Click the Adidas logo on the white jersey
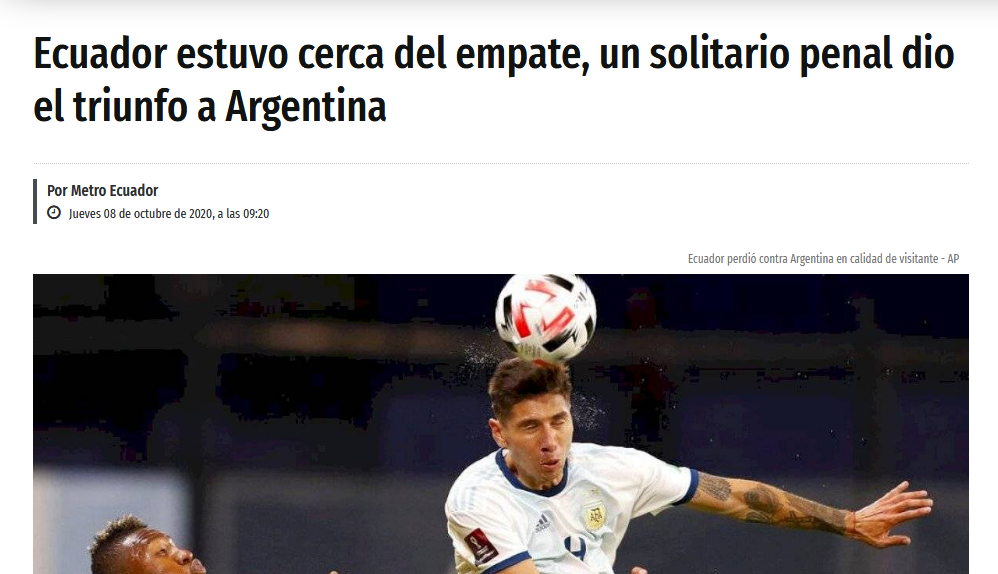 coord(542,523)
